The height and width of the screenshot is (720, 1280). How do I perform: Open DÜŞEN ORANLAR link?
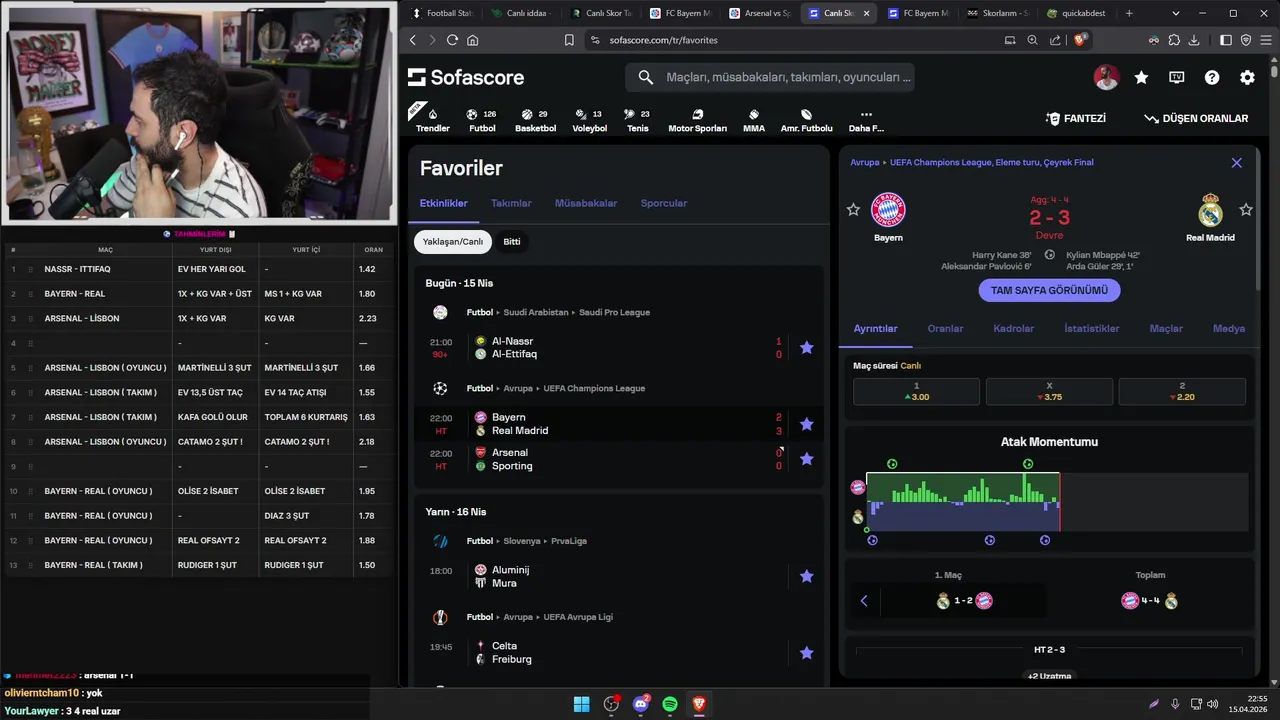pos(1196,118)
